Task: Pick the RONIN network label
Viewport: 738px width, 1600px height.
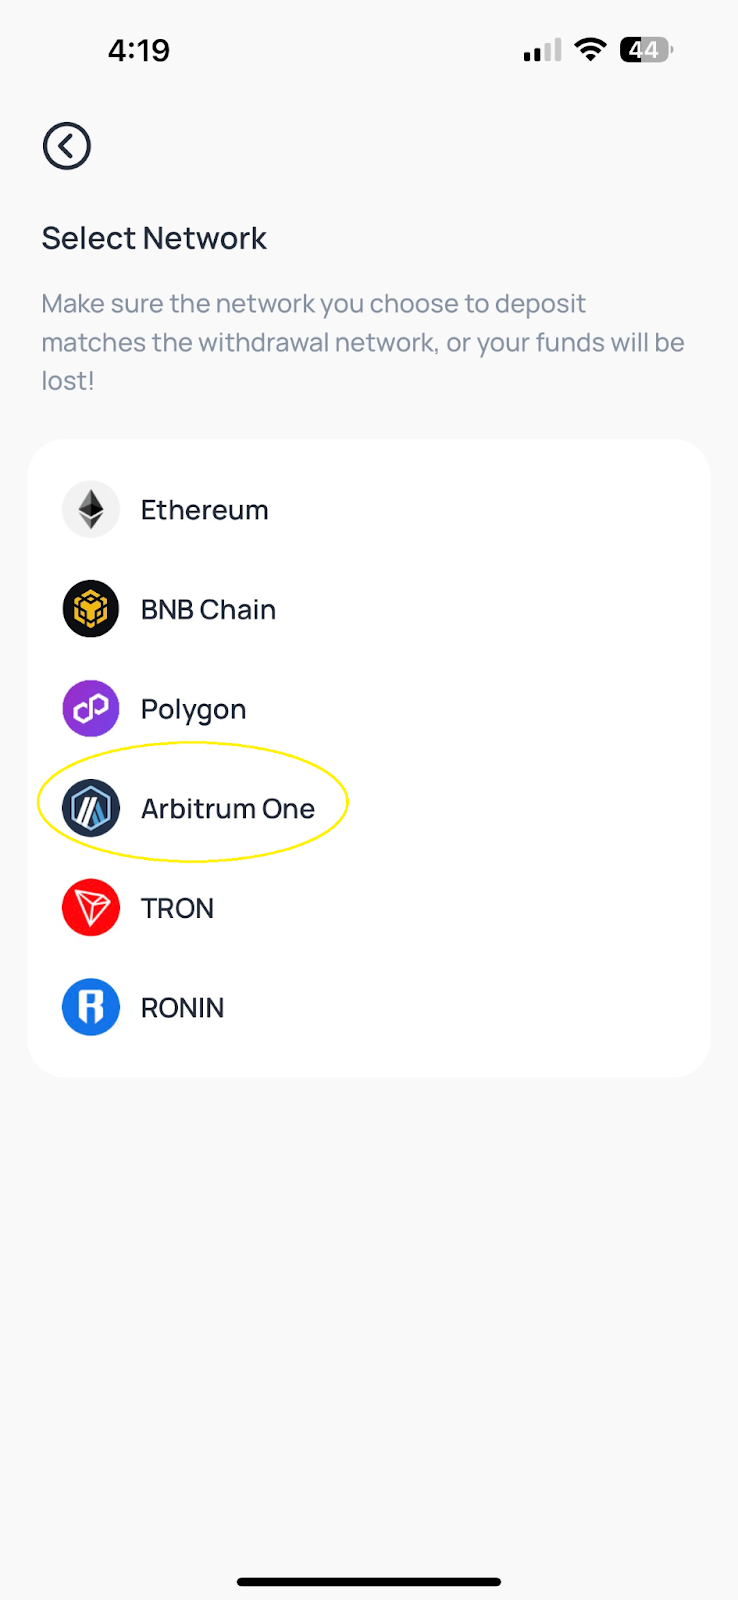Action: 182,1008
